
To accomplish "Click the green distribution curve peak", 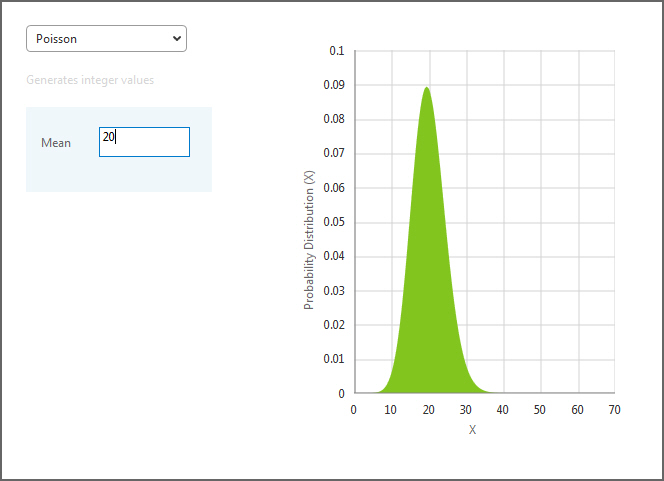I will 427,89.
